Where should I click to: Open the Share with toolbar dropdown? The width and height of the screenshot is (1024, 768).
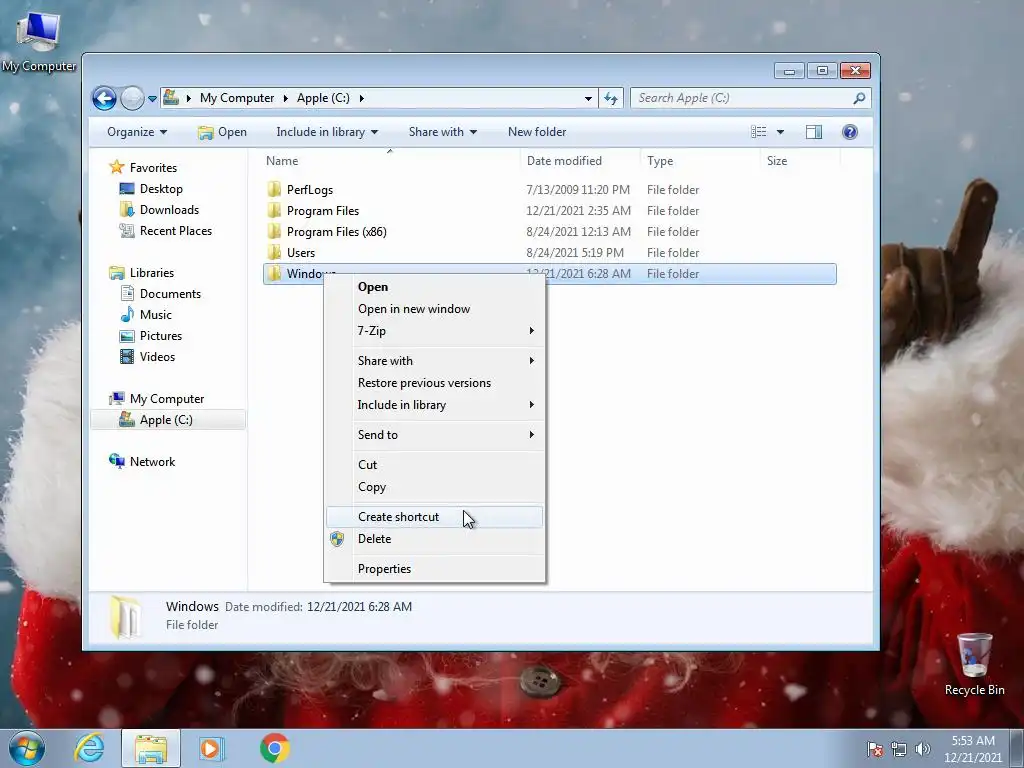tap(442, 132)
